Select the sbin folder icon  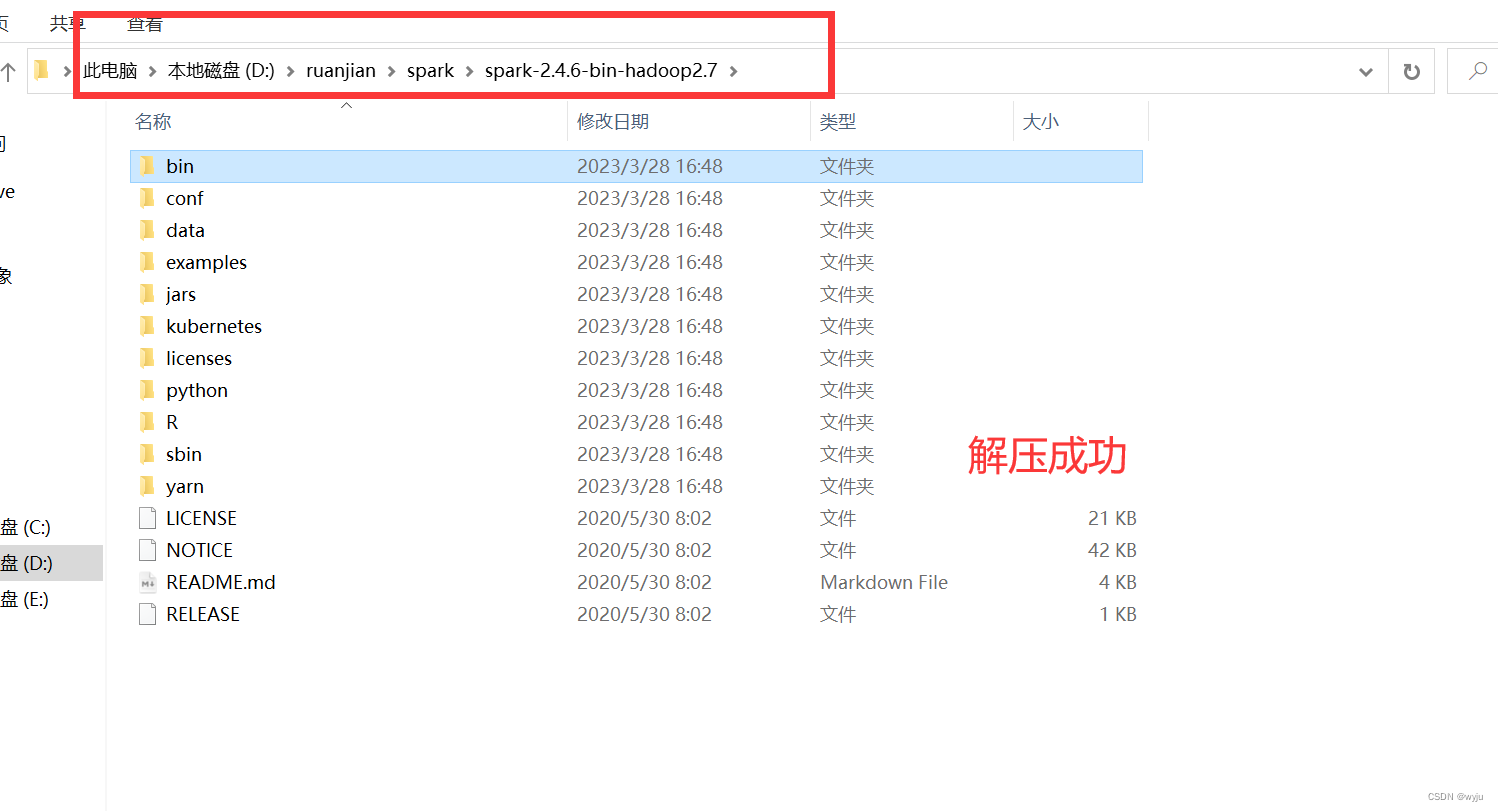(x=147, y=454)
